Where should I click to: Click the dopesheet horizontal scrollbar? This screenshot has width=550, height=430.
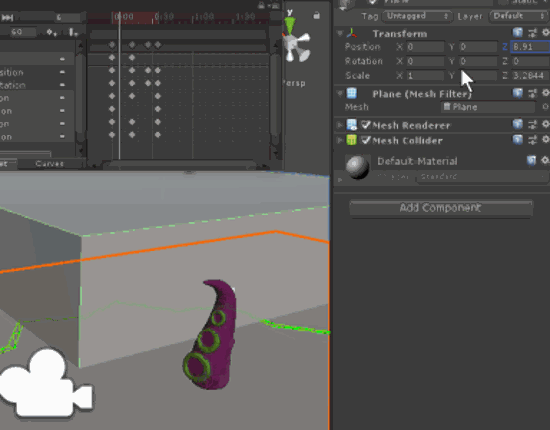[x=182, y=164]
